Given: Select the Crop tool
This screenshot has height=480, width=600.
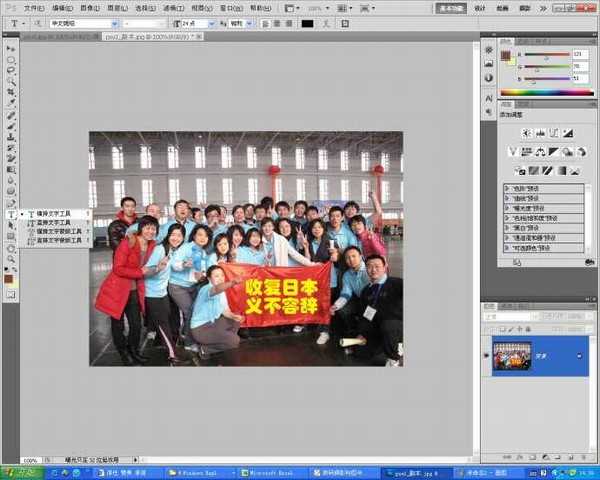Looking at the screenshot, I should 12,92.
